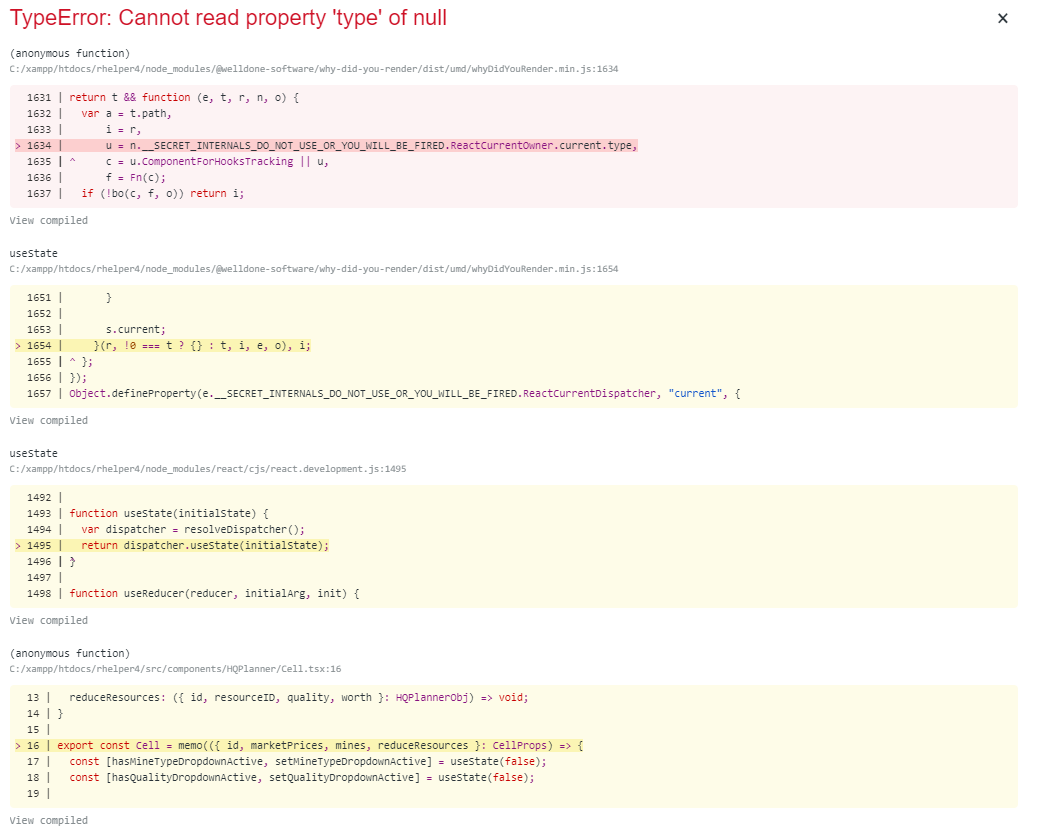Viewport: 1041px width, 830px height.
Task: Click line 16 export const Cell
Action: click(299, 746)
